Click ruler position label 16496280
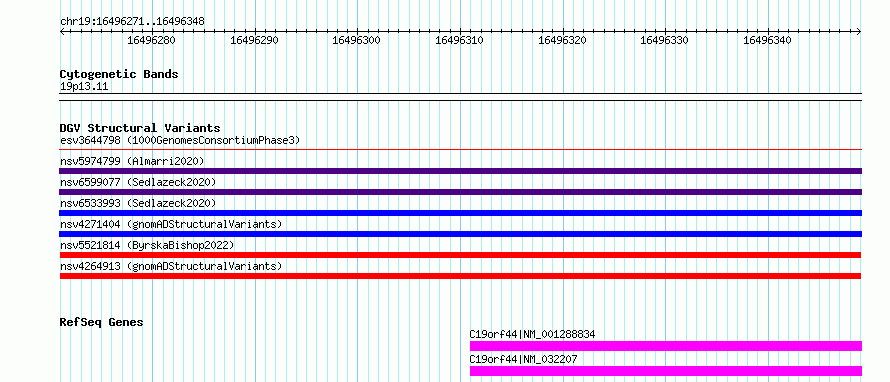The image size is (890, 382). (x=152, y=40)
